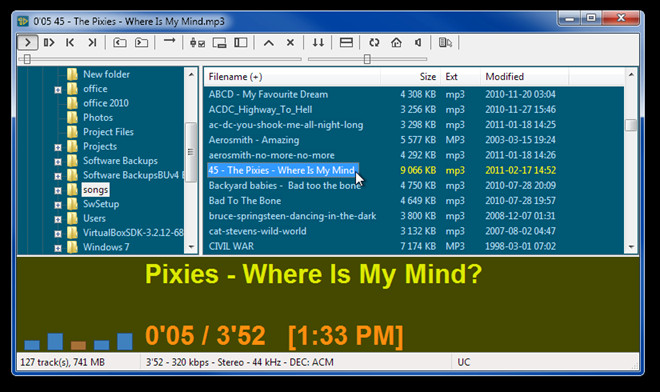Click the folder tree scroll-down arrow
Screen dimensions: 660x392
pyautogui.click(x=191, y=247)
